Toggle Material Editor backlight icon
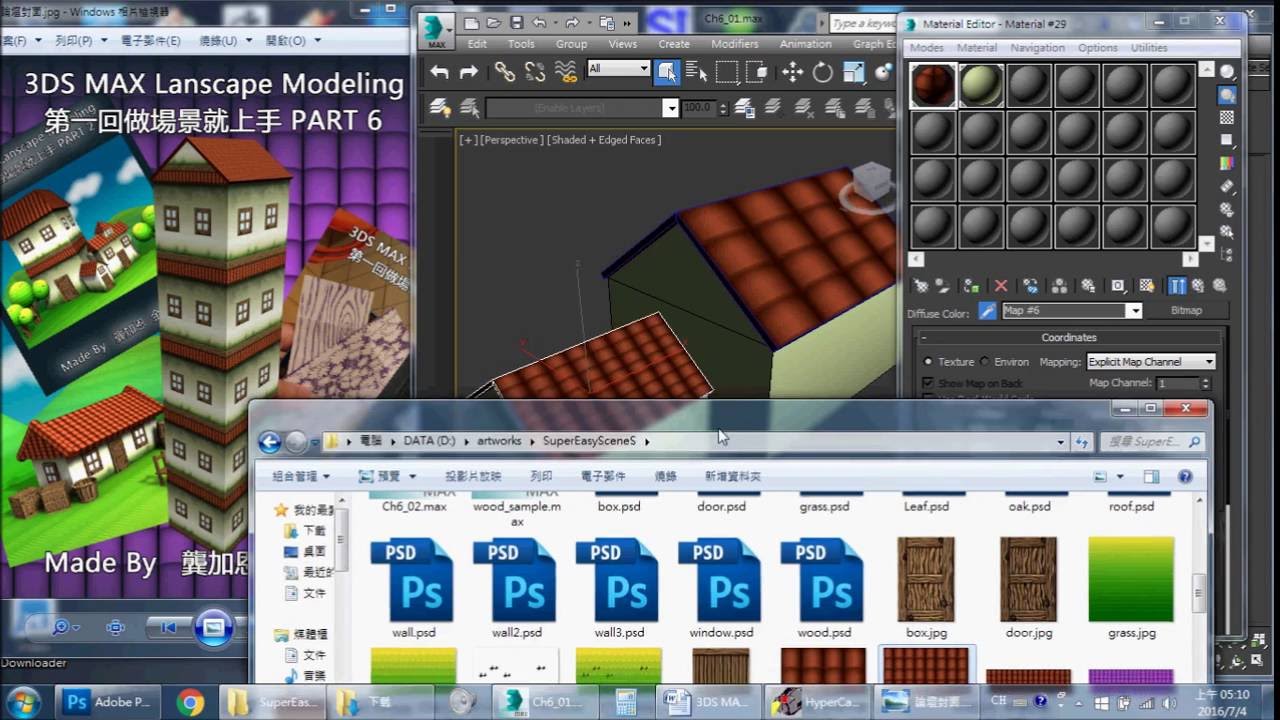 pyautogui.click(x=1227, y=96)
